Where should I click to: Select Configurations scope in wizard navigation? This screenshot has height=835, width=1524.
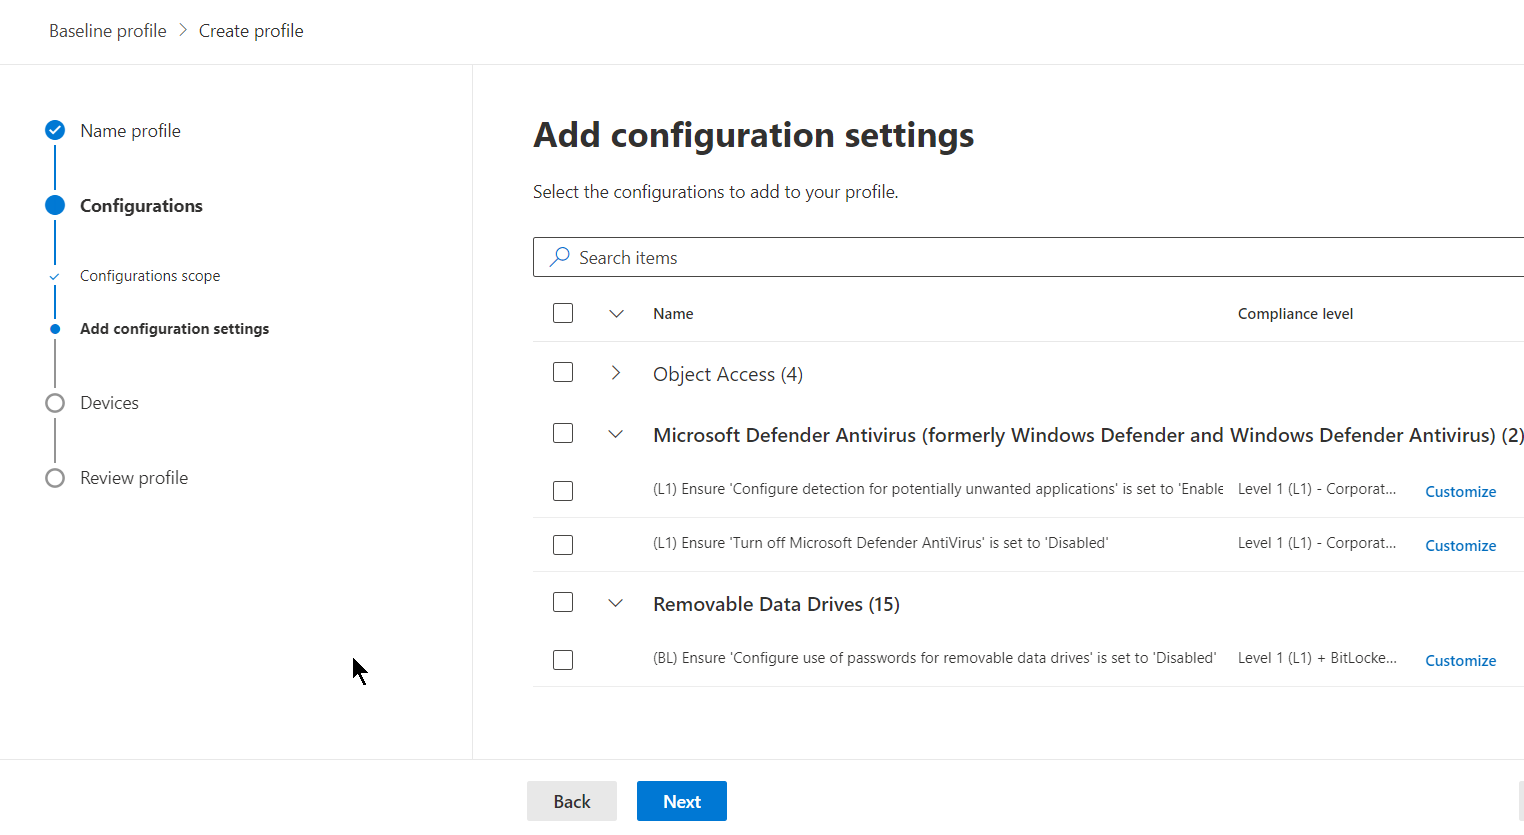pyautogui.click(x=150, y=275)
